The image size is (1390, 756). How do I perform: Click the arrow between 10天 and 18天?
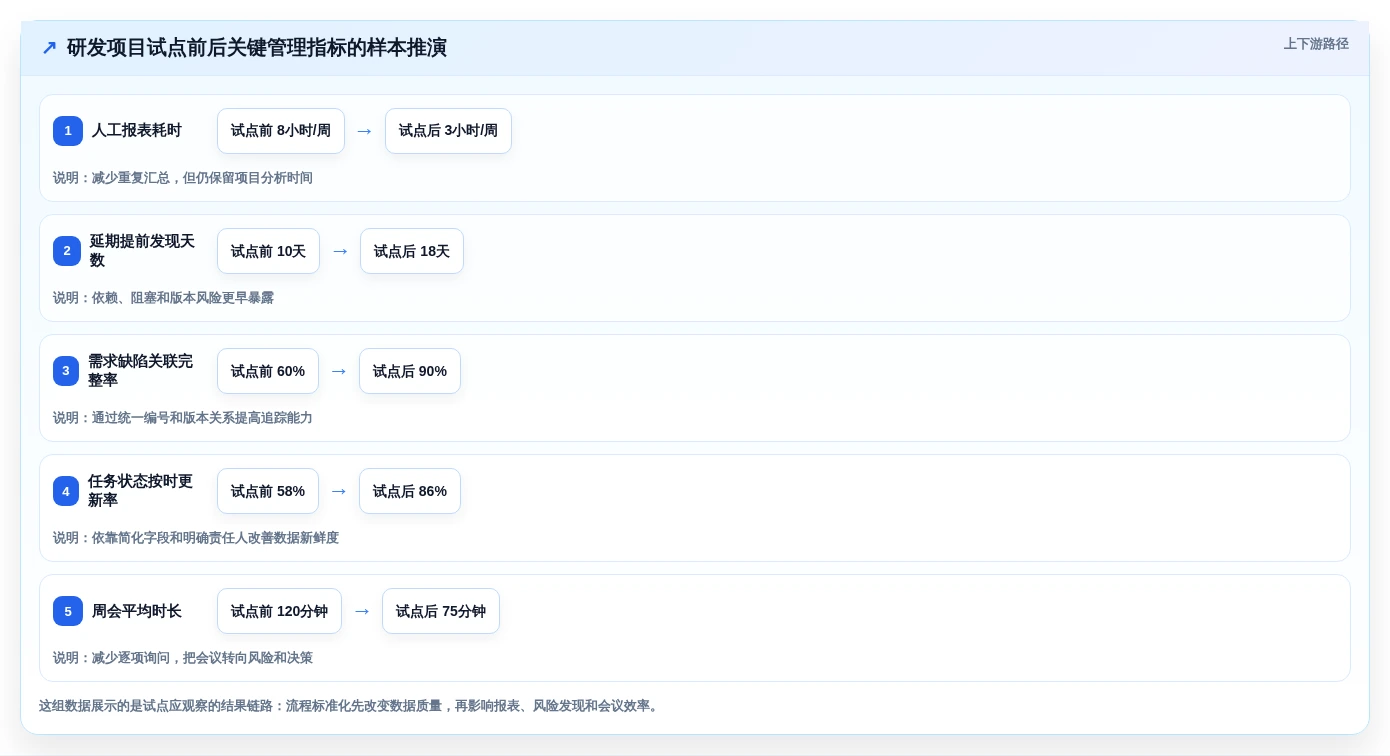[x=340, y=251]
